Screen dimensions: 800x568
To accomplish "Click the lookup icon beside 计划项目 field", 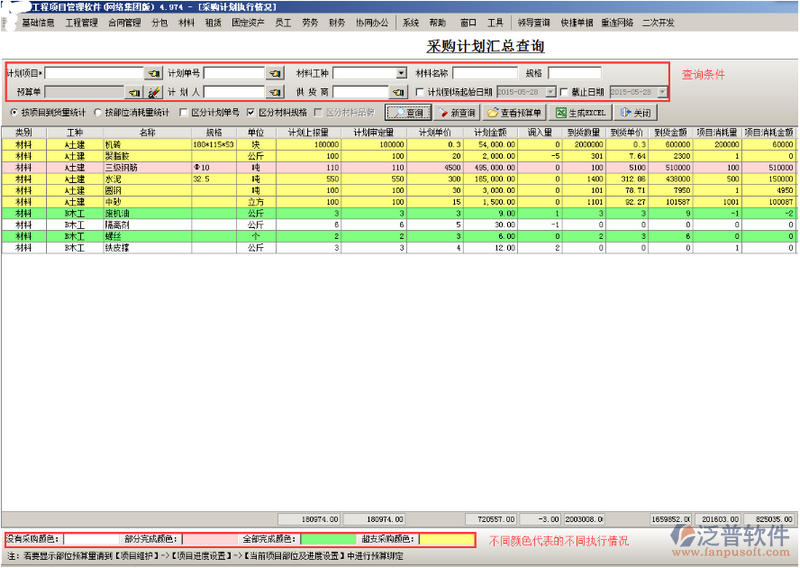I will point(153,73).
